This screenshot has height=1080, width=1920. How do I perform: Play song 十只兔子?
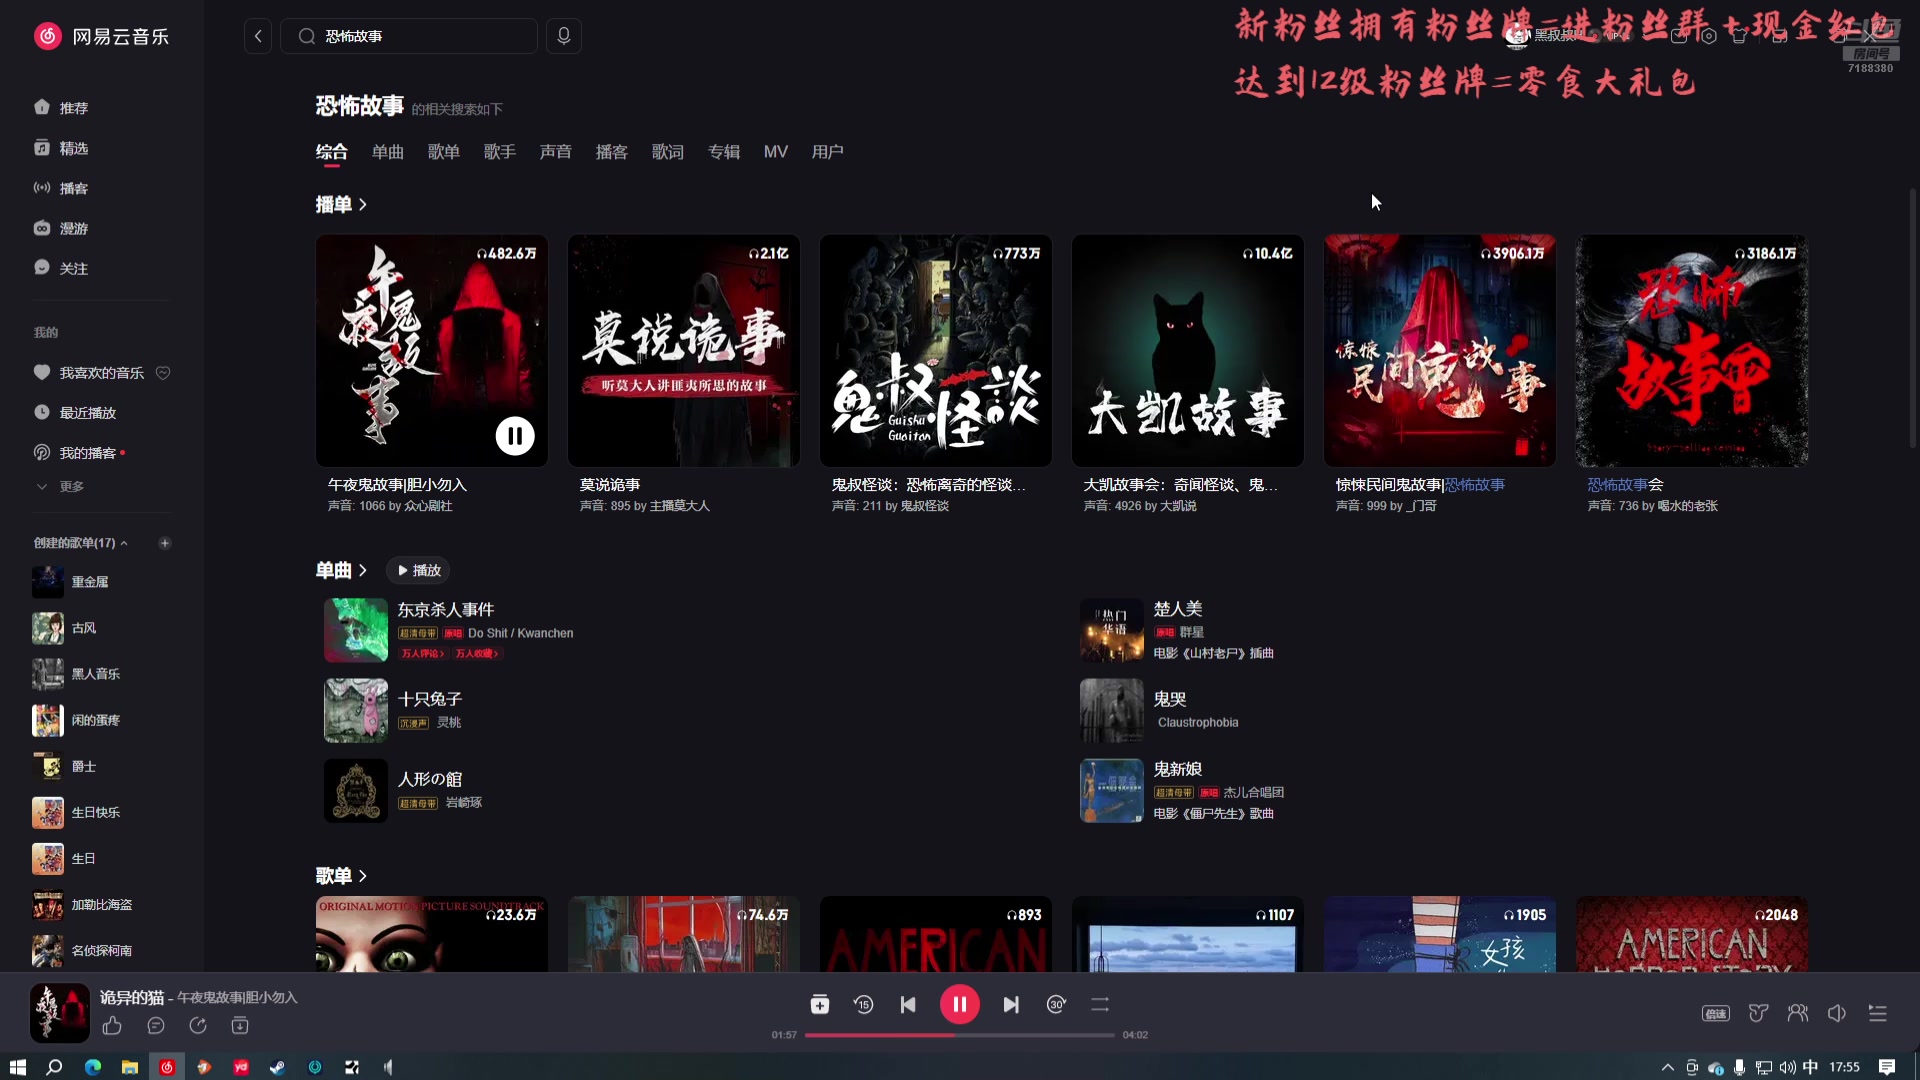point(356,710)
